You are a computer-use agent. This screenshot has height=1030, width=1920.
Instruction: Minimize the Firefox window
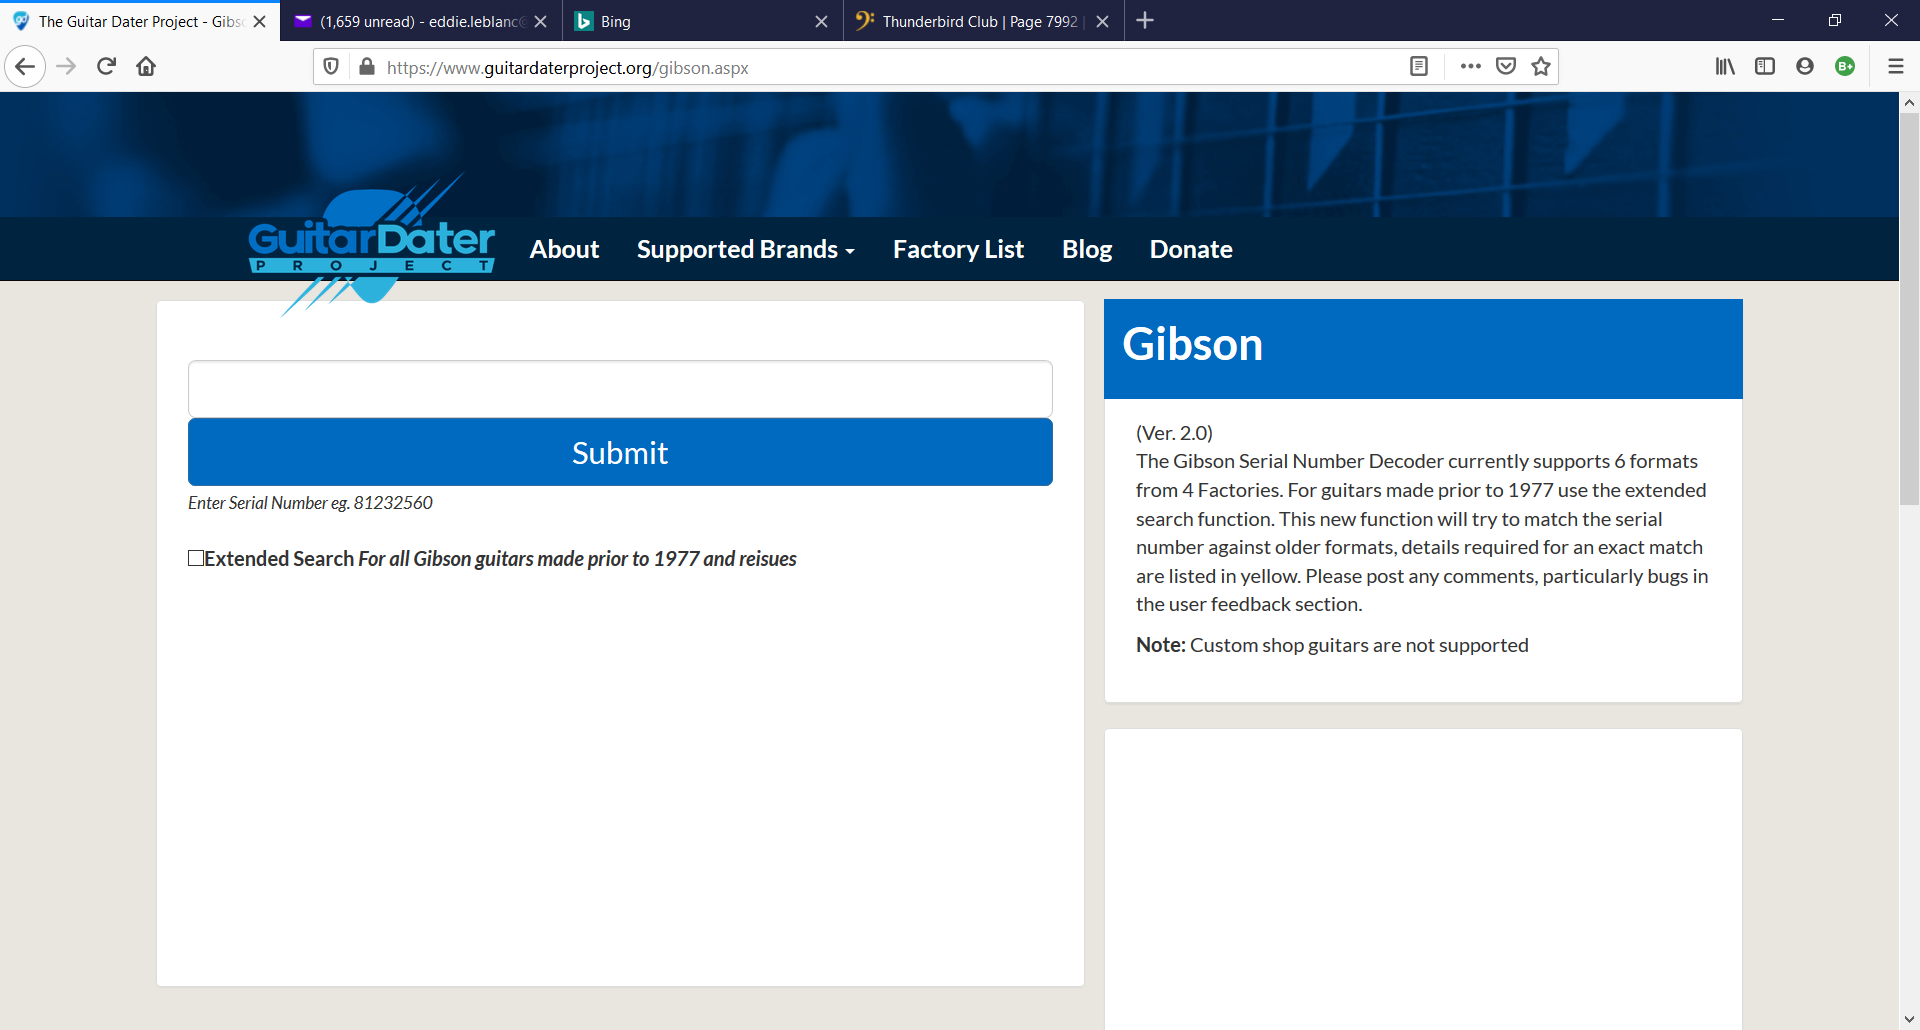pyautogui.click(x=1777, y=20)
